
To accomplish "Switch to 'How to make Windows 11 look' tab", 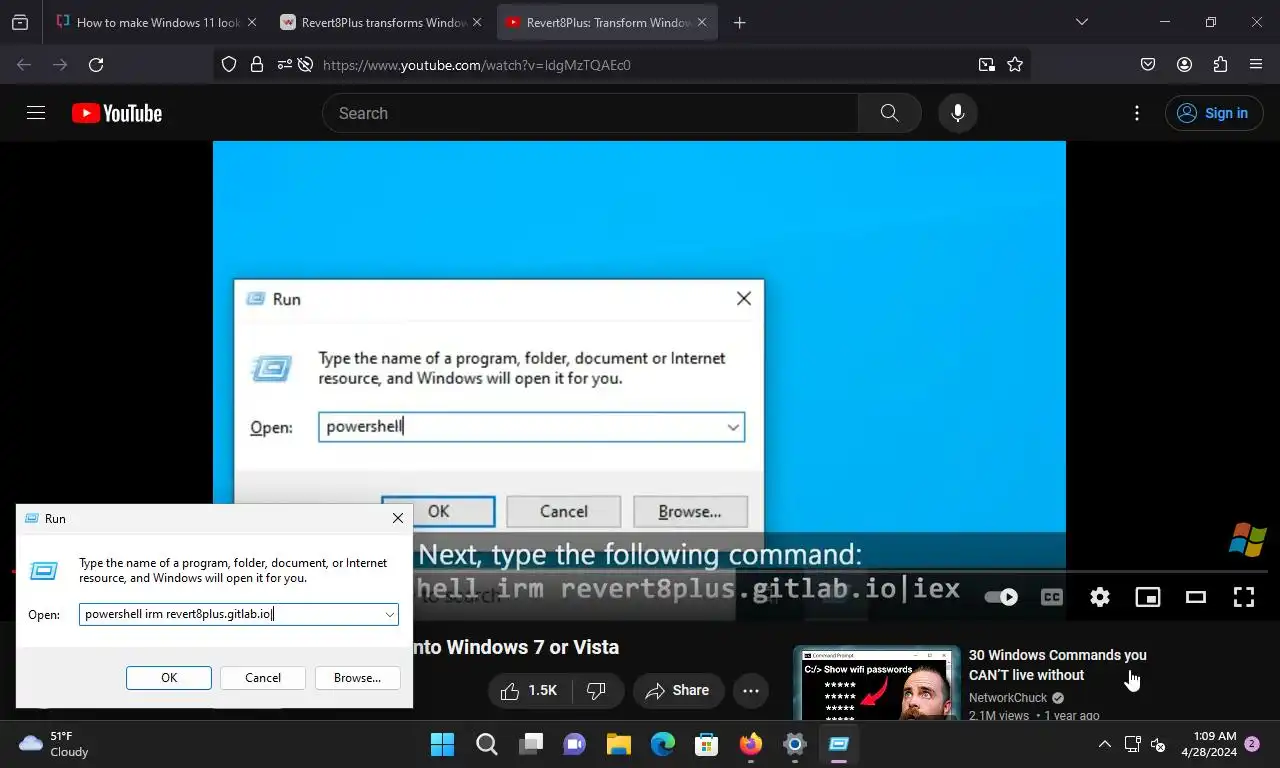I will click(x=156, y=22).
